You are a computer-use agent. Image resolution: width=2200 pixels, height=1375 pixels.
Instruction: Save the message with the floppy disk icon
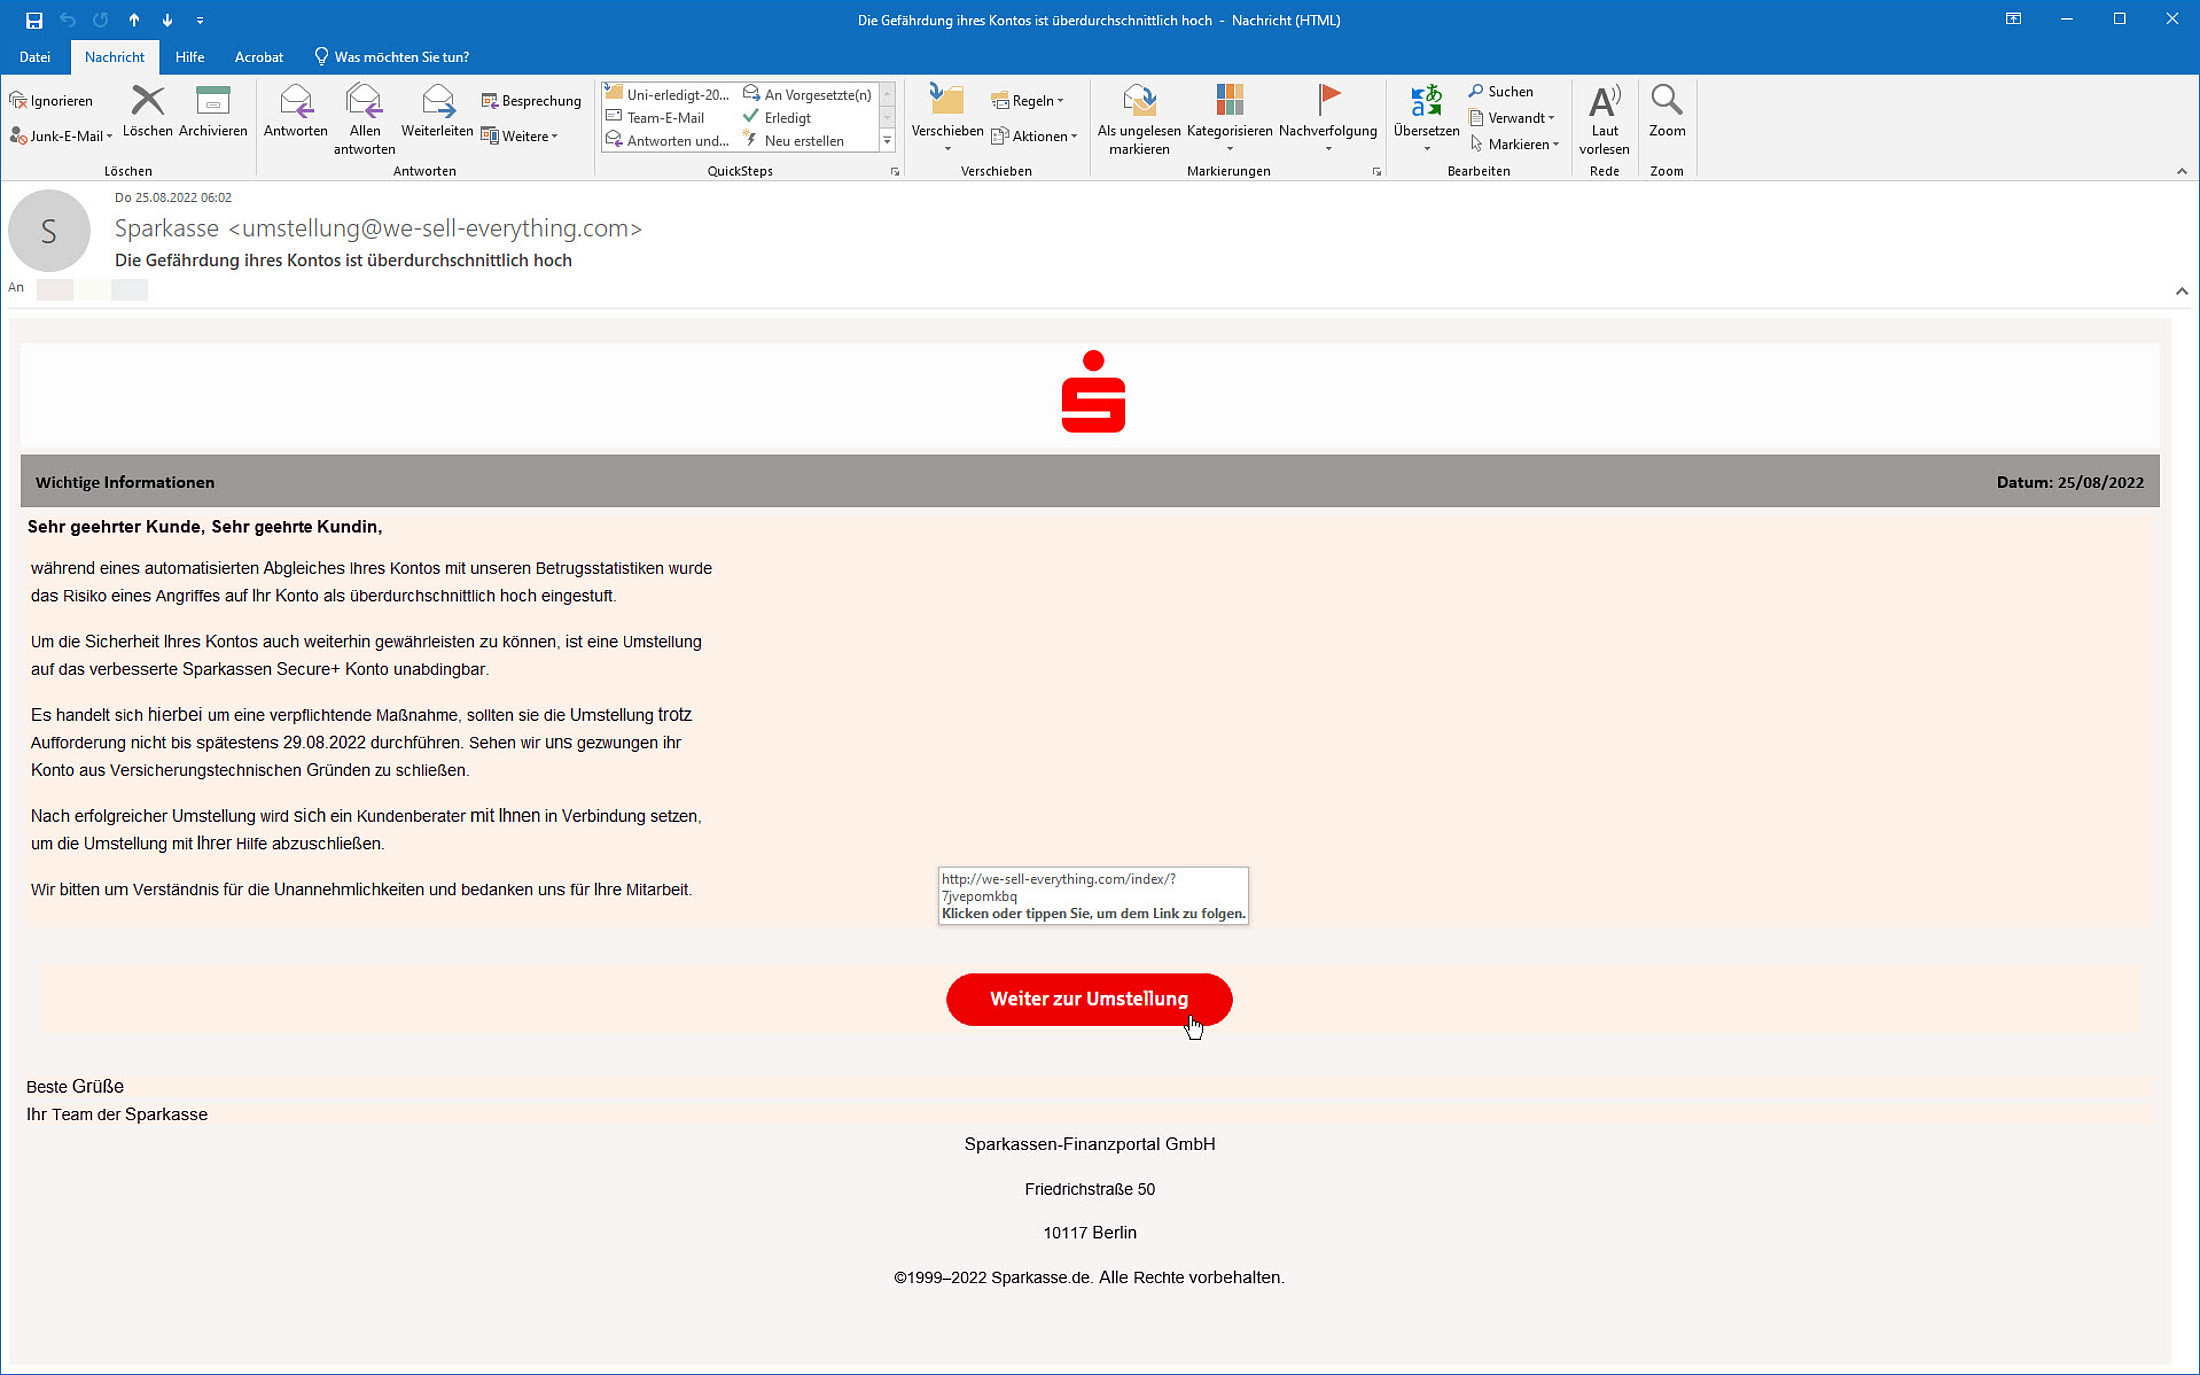34,20
